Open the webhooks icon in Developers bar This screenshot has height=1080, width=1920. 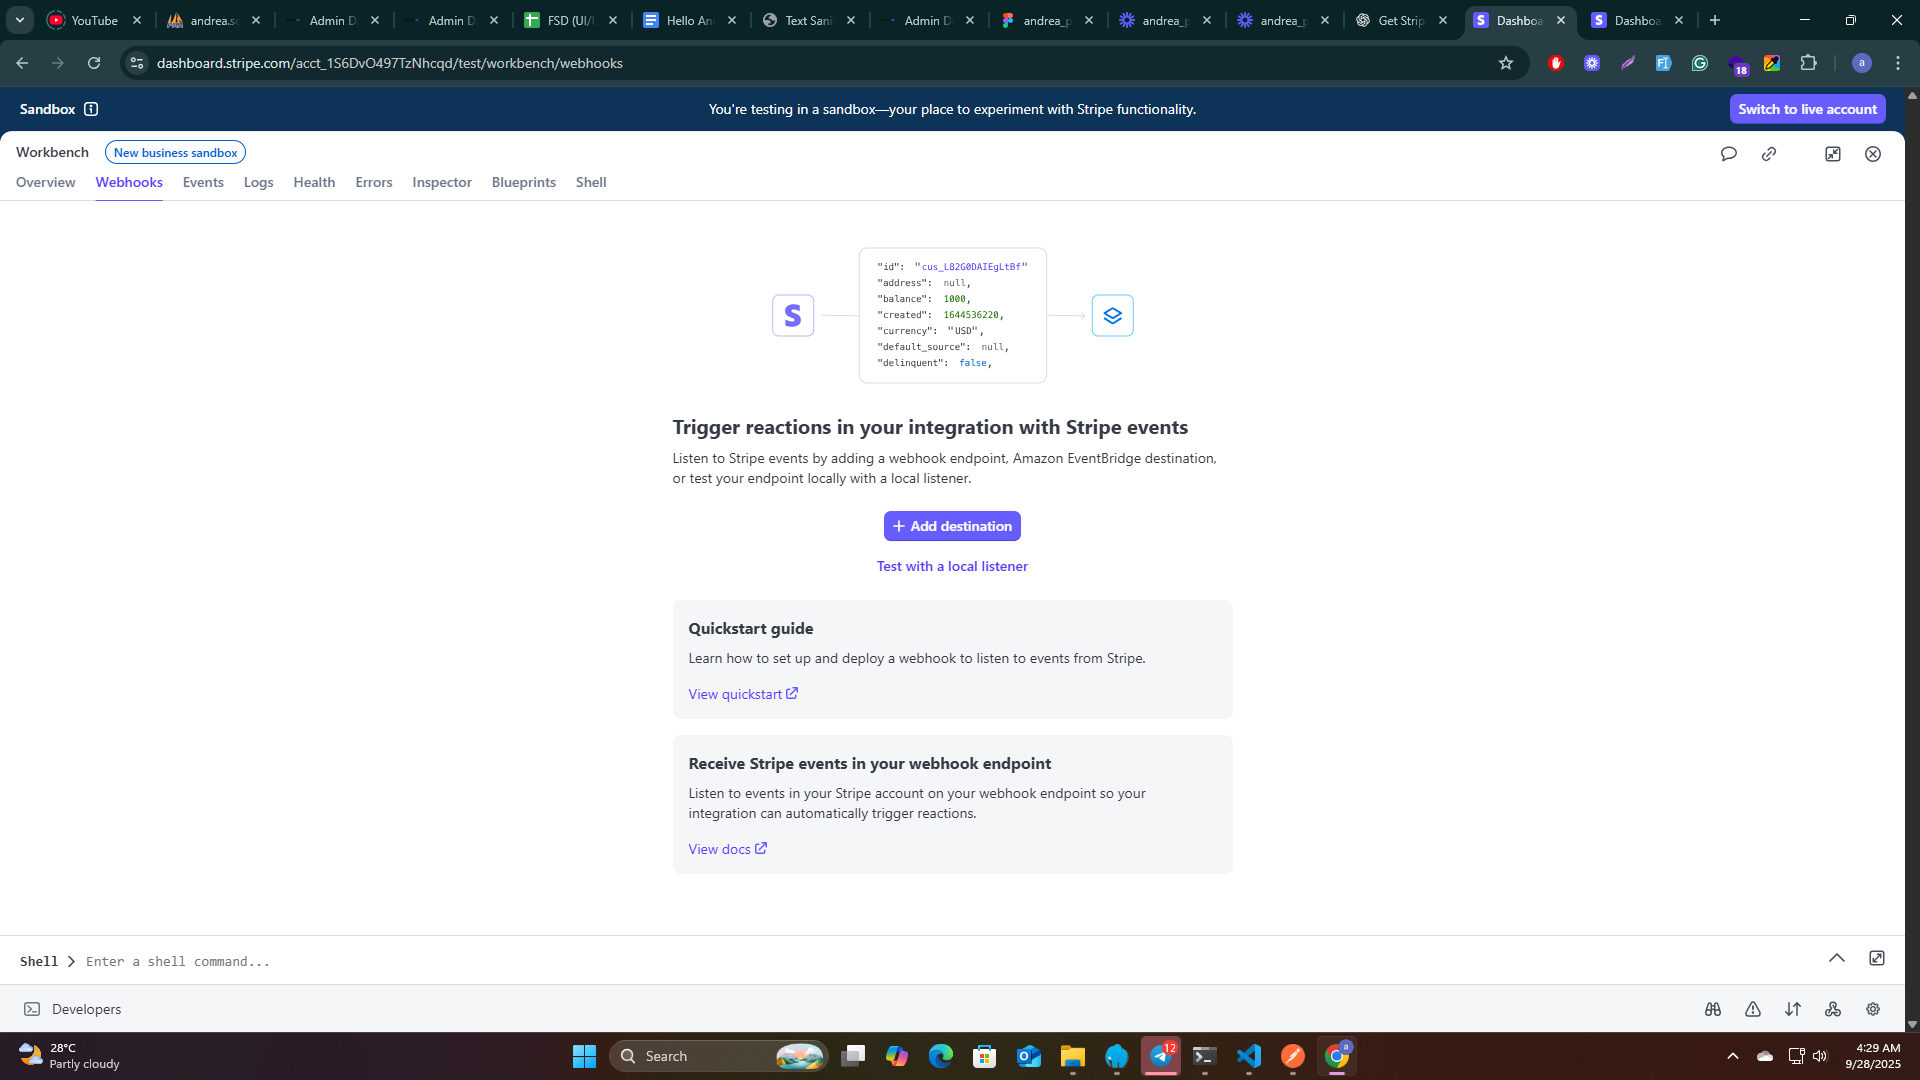1833,1009
